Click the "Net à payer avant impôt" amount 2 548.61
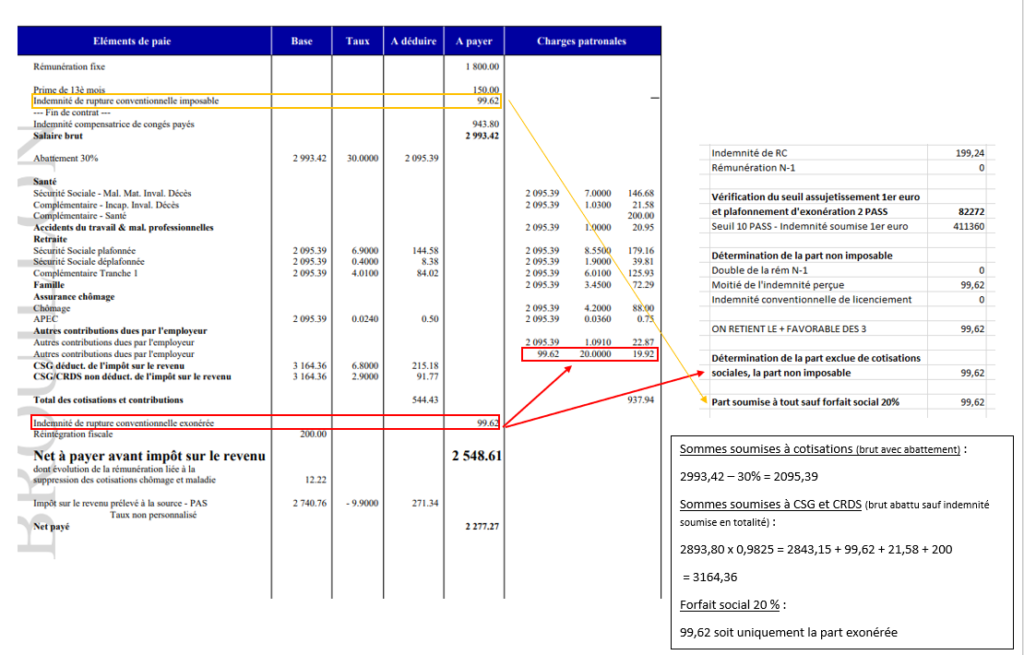Image resolution: width=1024 pixels, height=655 pixels. [477, 456]
